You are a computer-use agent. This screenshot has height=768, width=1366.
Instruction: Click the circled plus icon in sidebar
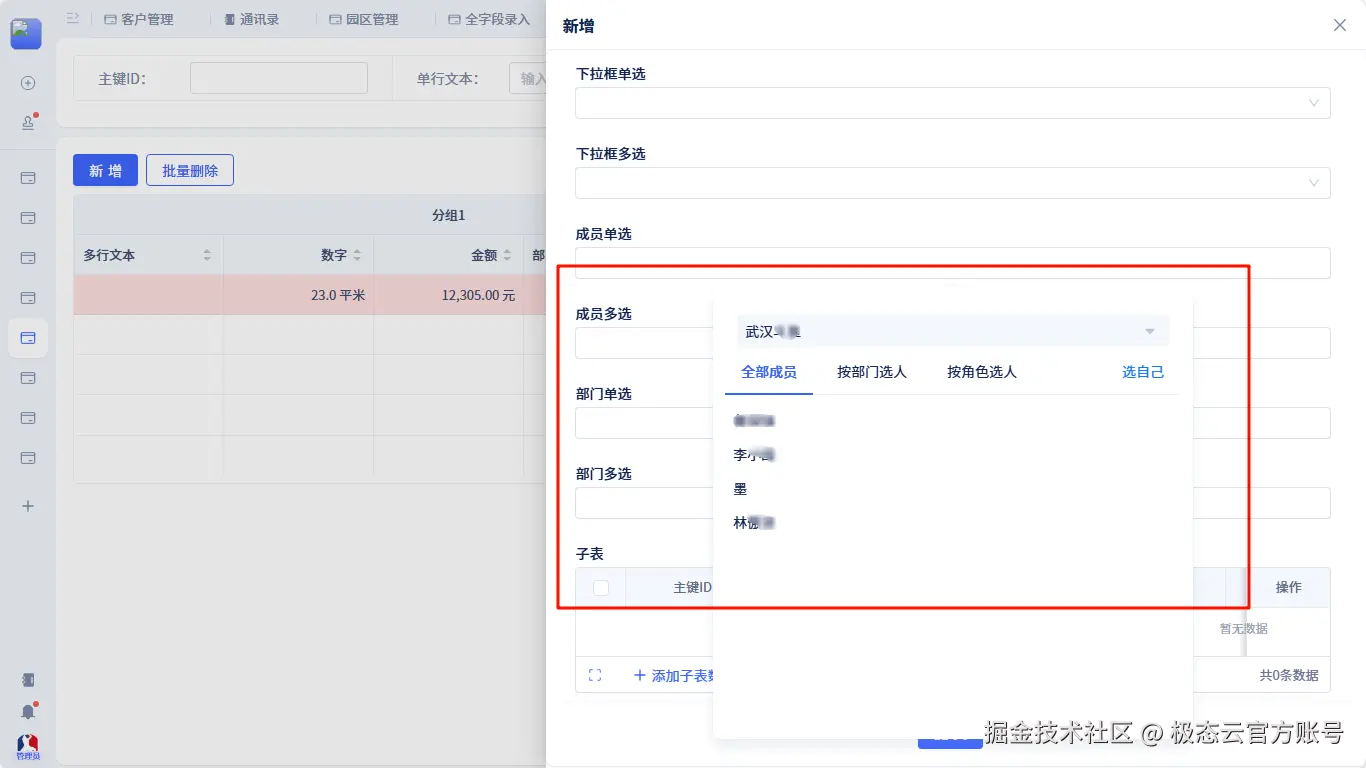[x=28, y=83]
